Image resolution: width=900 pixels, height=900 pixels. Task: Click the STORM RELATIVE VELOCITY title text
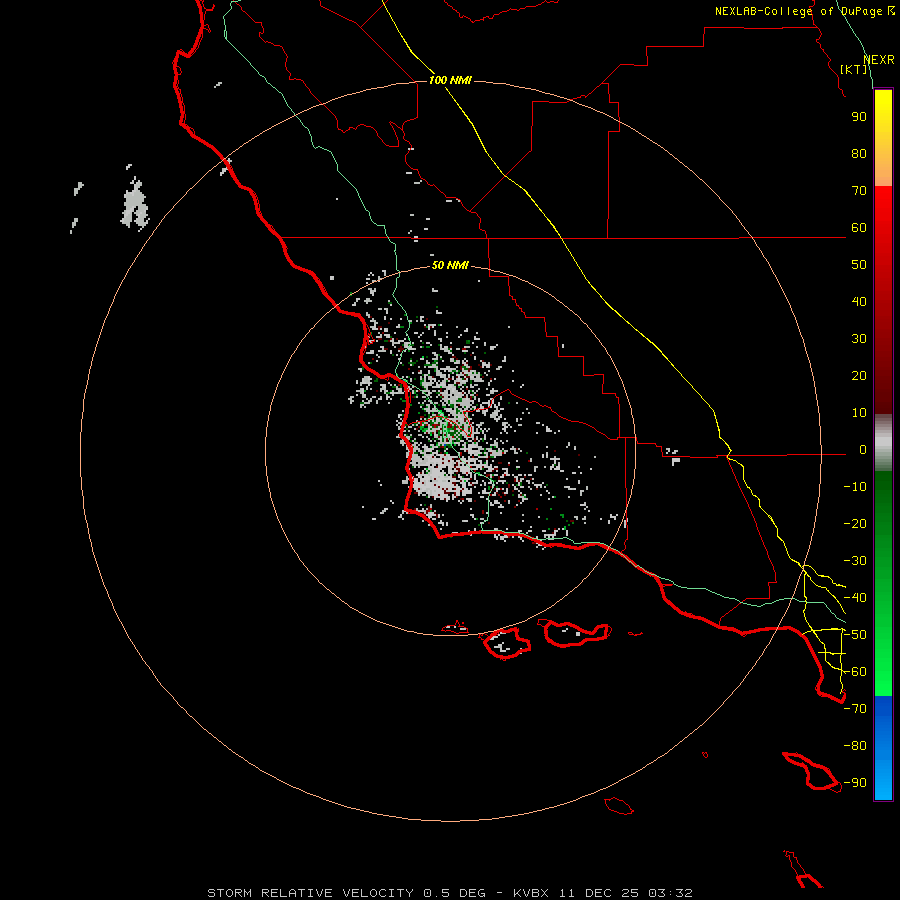[311, 893]
